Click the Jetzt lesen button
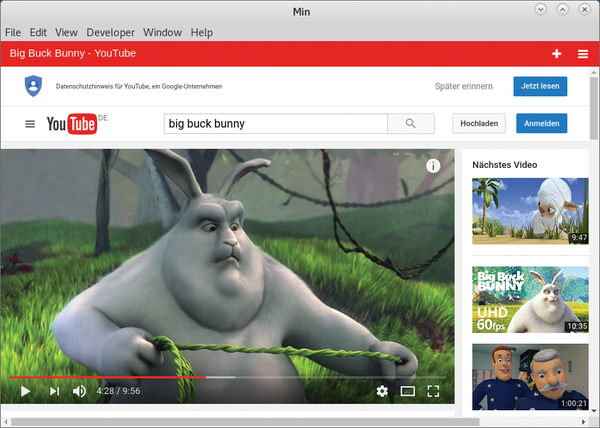Viewport: 600px width, 428px height. point(540,86)
